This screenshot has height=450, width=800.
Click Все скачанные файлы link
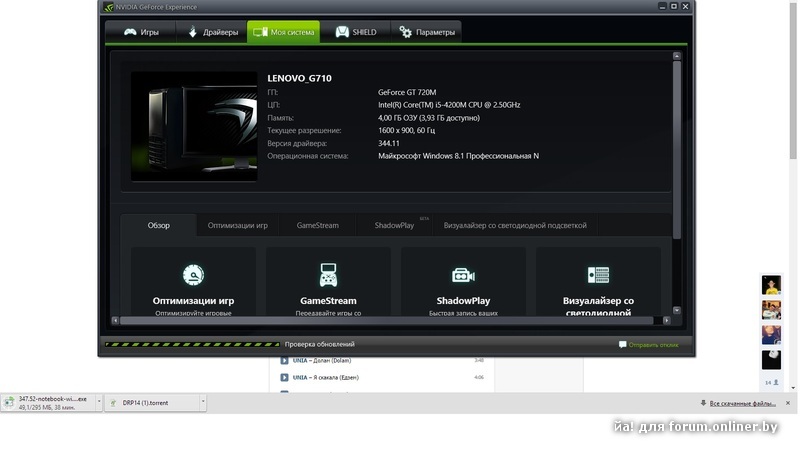741,403
